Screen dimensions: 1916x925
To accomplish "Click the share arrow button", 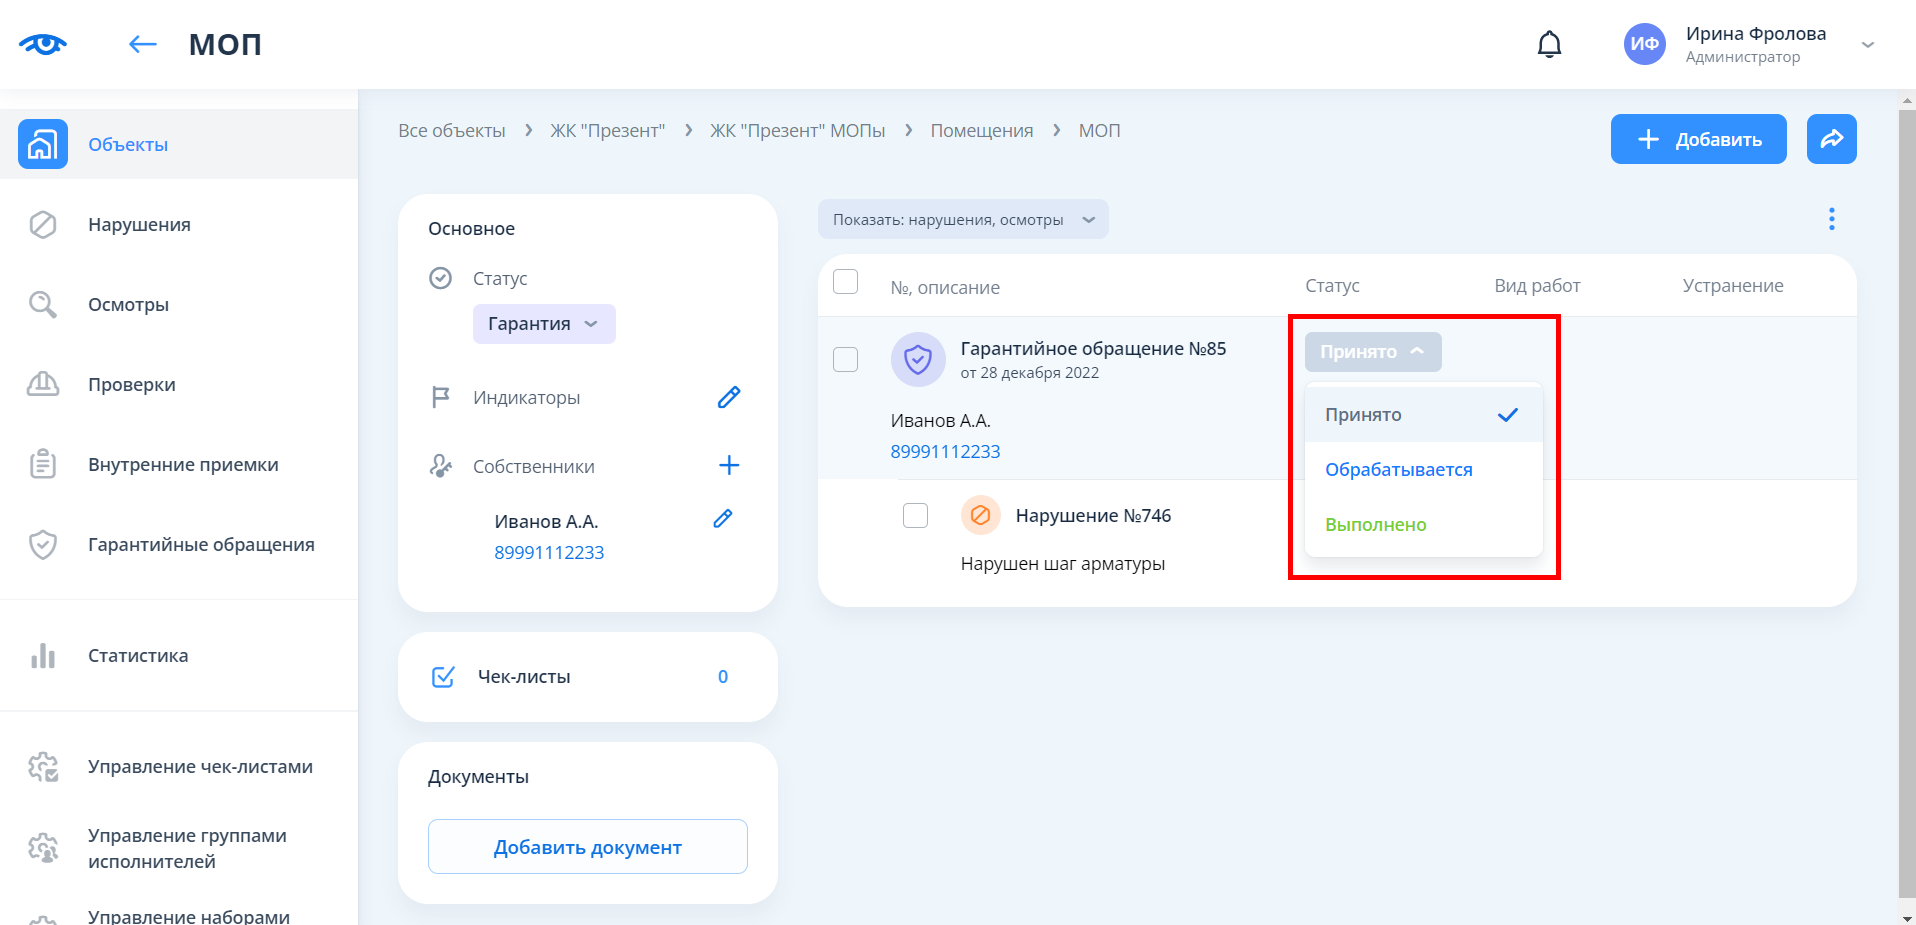I will (1831, 139).
